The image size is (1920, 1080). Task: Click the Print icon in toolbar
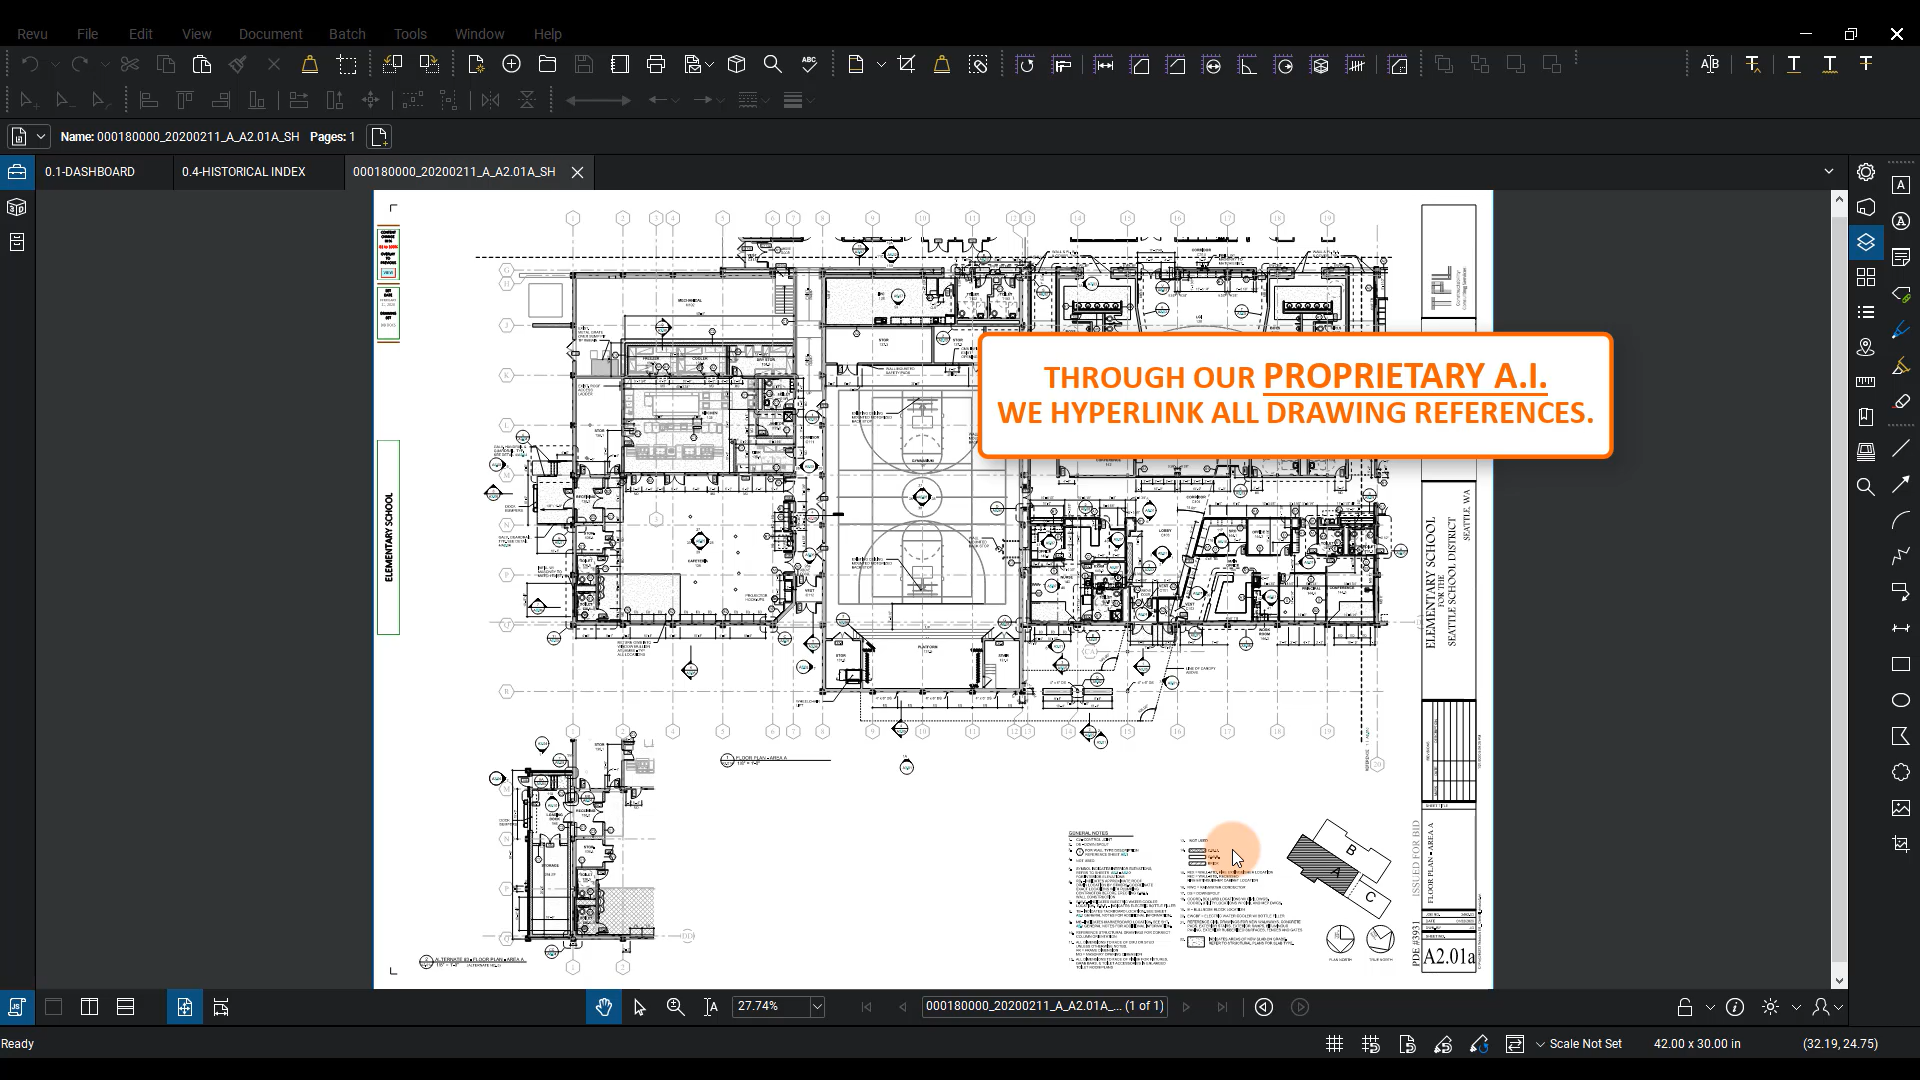click(656, 65)
